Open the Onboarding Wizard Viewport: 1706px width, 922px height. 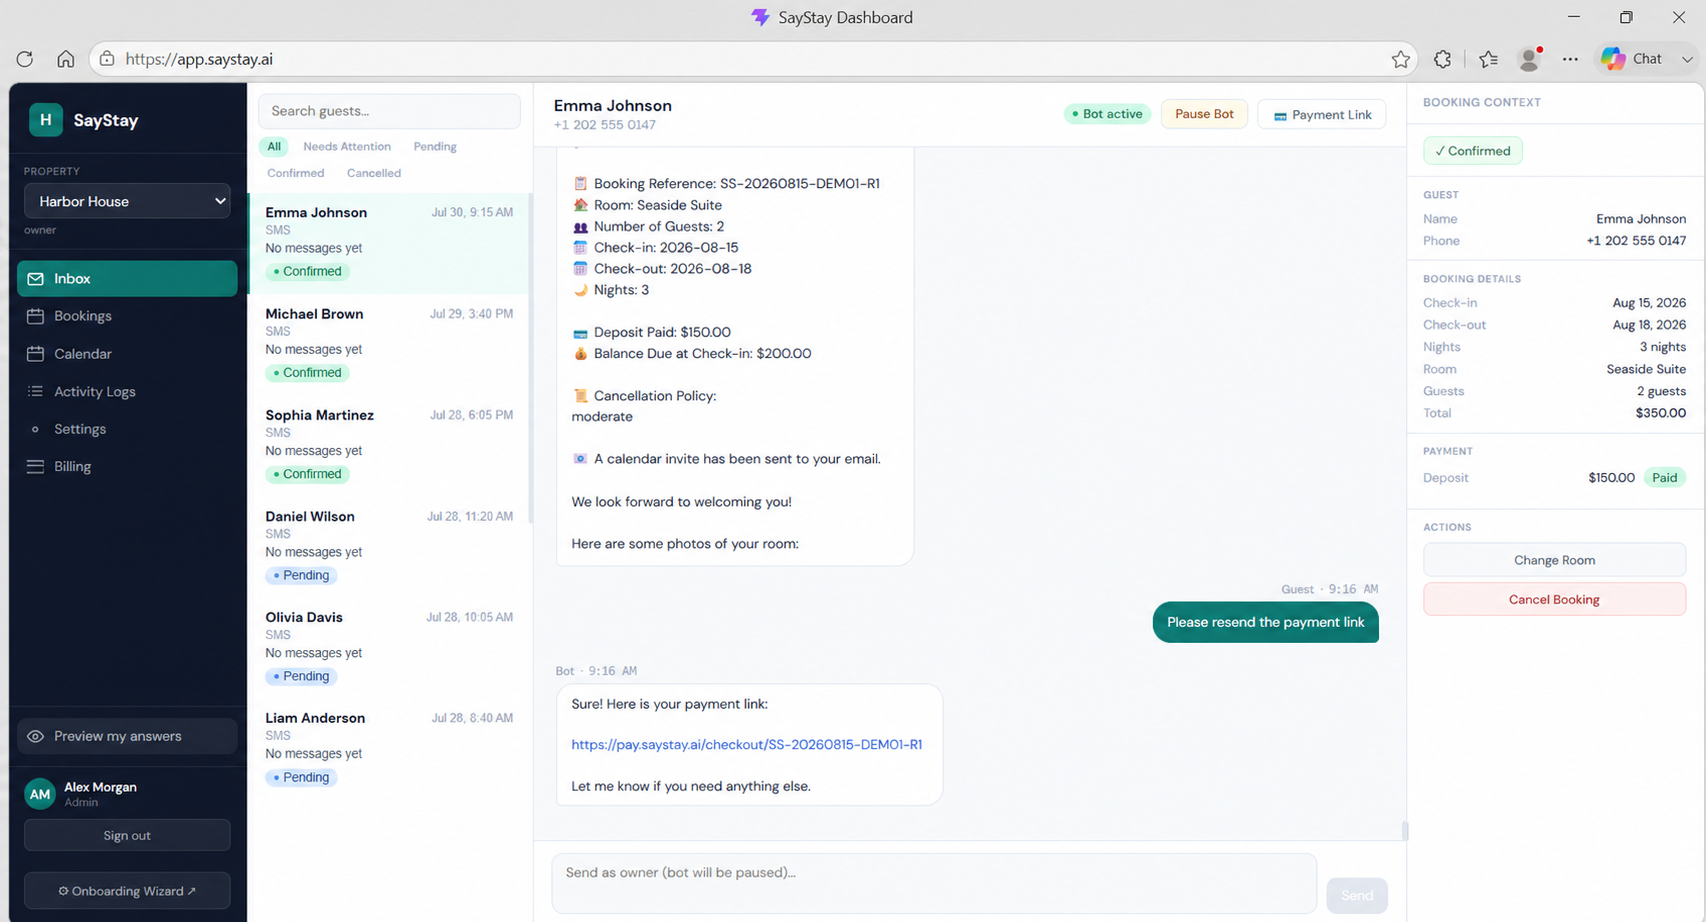(127, 891)
